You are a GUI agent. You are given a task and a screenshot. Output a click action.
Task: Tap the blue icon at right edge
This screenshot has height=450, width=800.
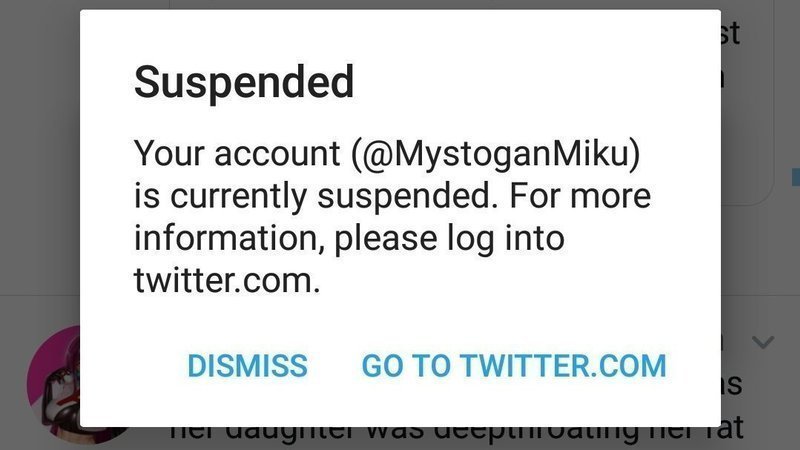pyautogui.click(x=796, y=177)
